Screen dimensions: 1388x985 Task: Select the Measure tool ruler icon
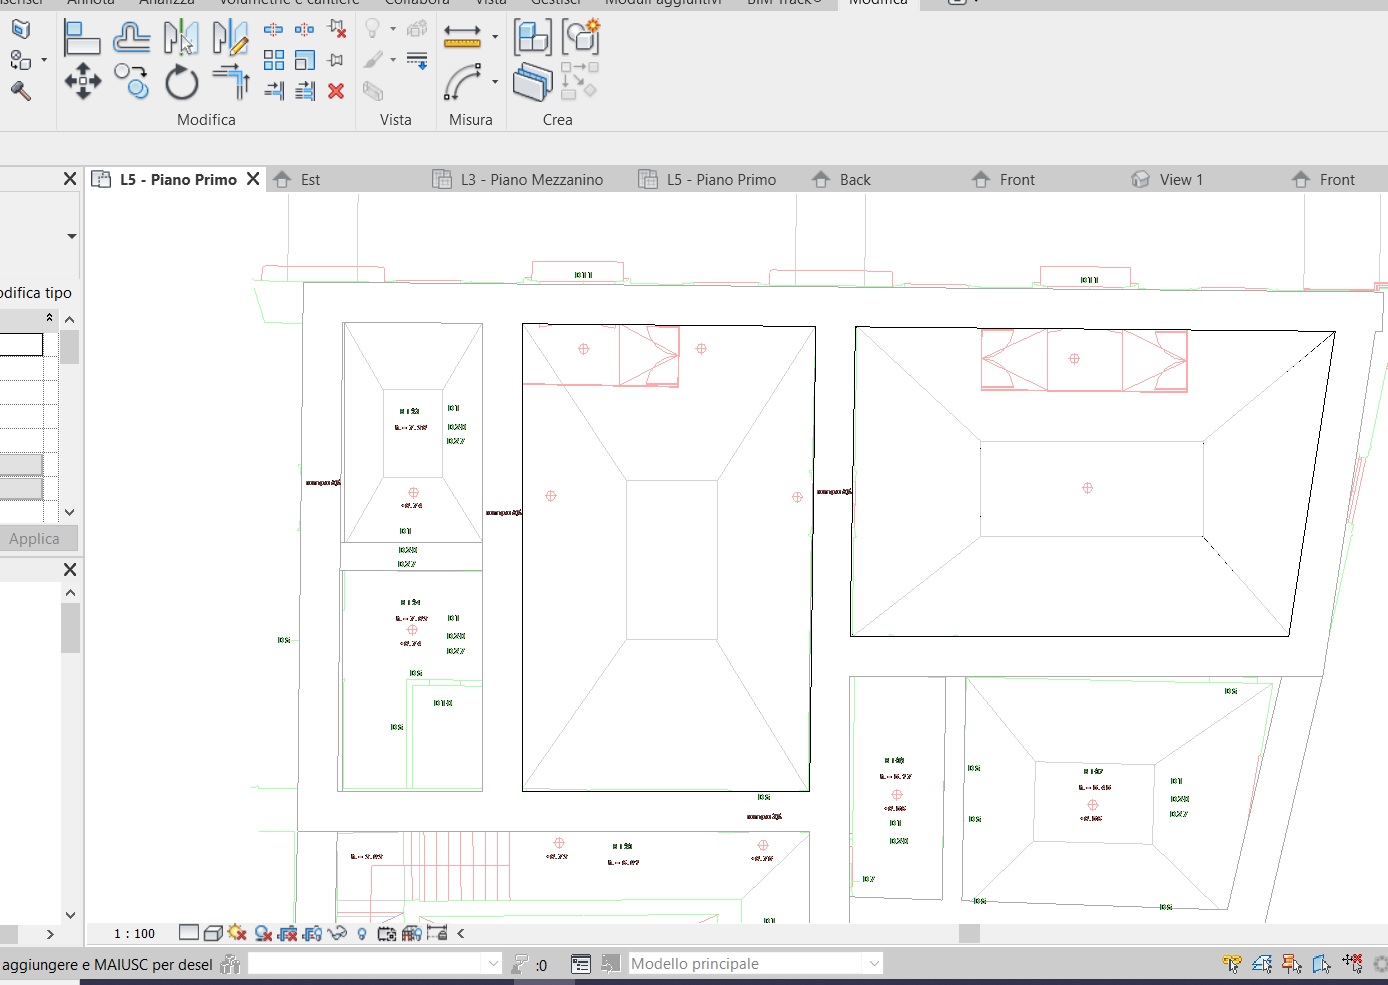point(465,36)
